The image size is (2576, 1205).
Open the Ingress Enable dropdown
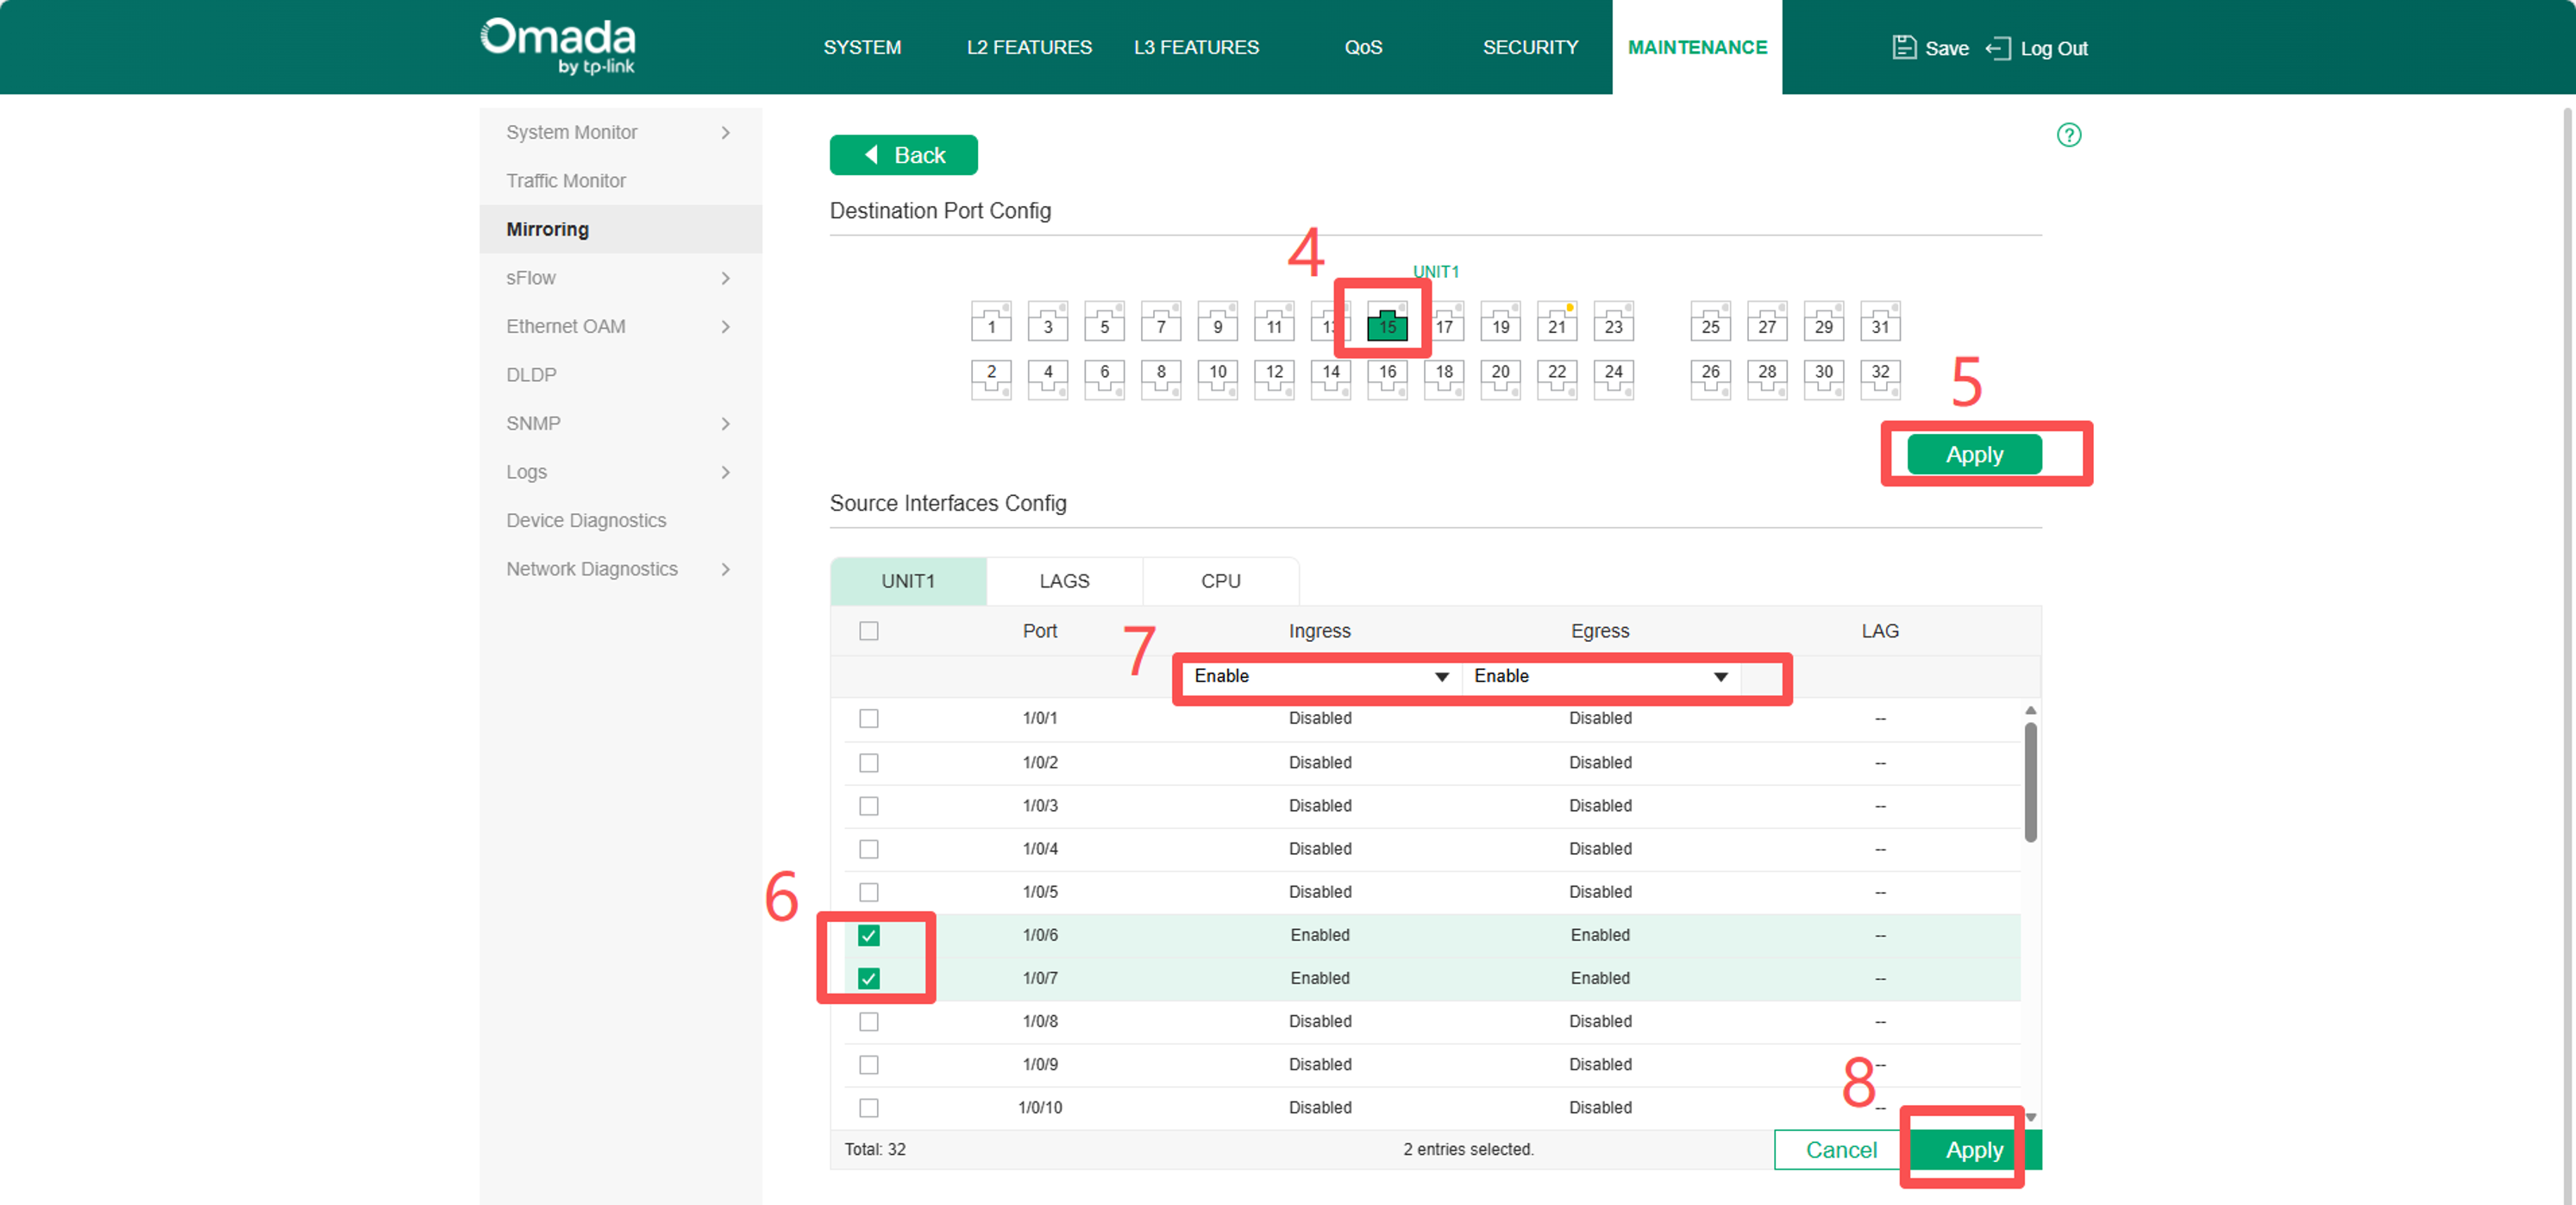(1321, 676)
